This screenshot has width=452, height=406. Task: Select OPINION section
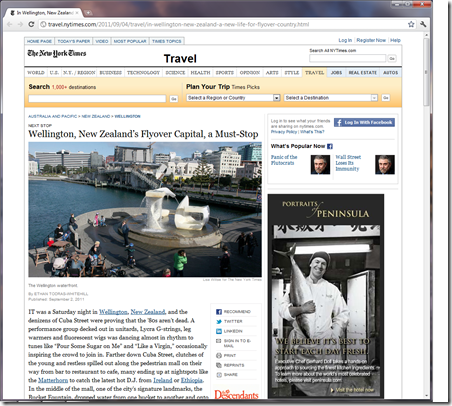click(250, 73)
